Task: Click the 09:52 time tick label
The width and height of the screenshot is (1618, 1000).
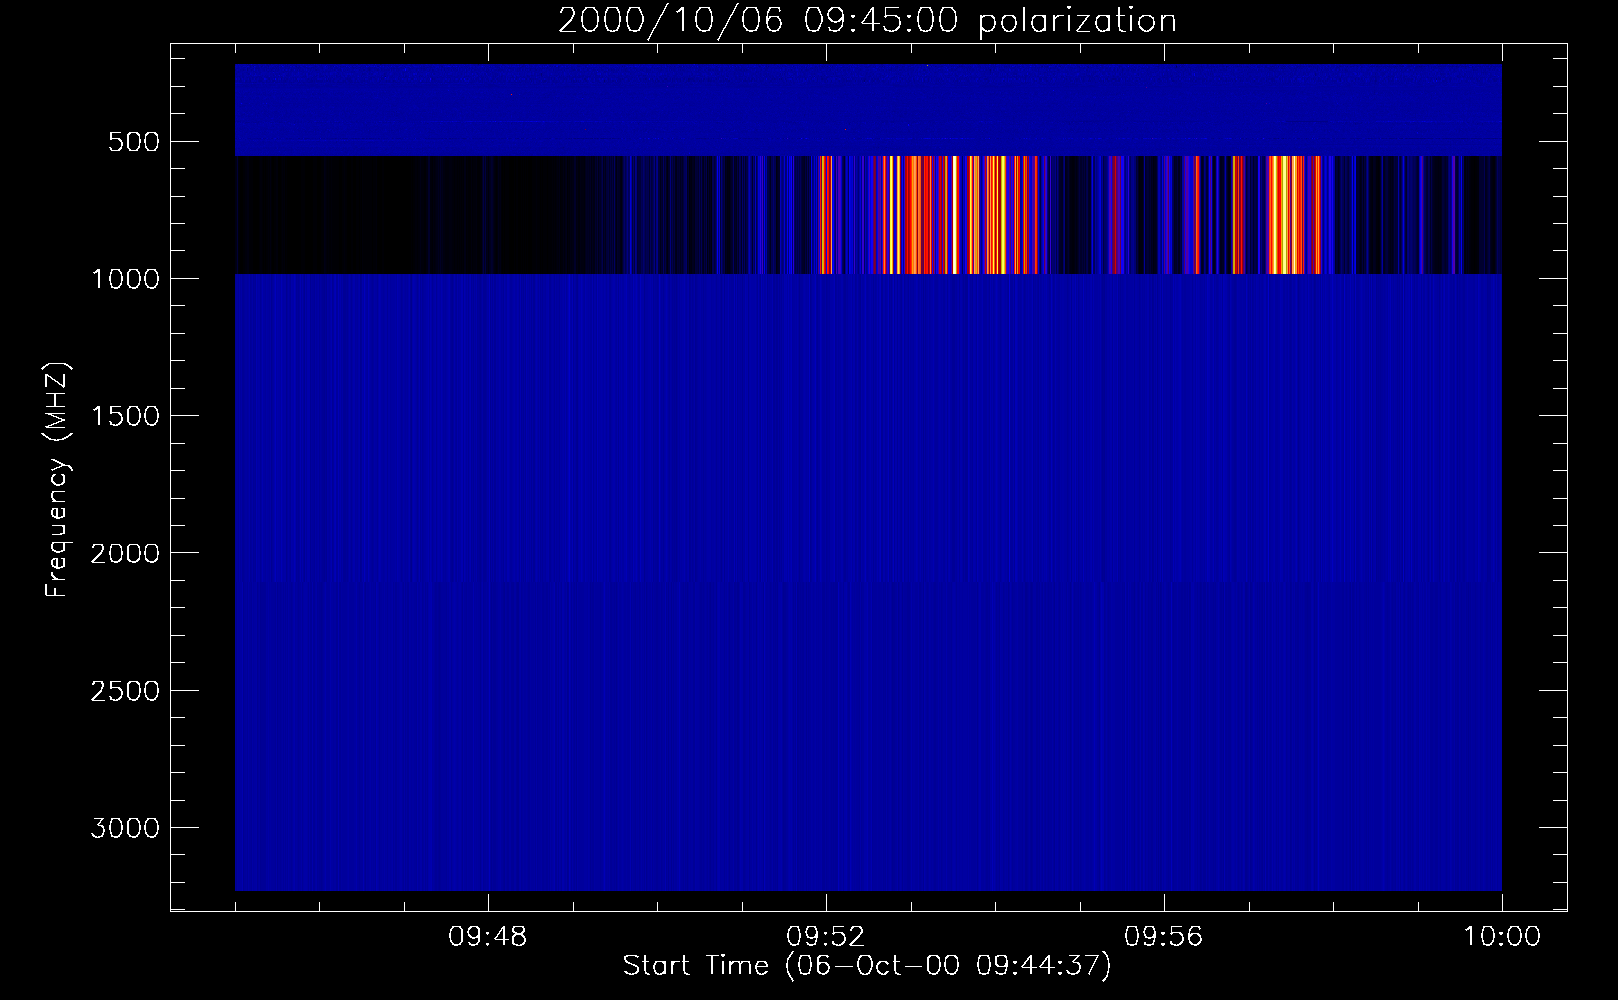Action: tap(826, 937)
